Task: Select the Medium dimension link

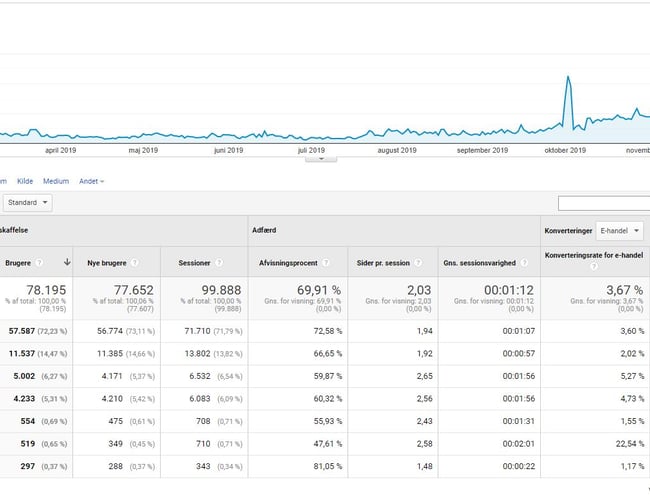Action: click(x=56, y=181)
